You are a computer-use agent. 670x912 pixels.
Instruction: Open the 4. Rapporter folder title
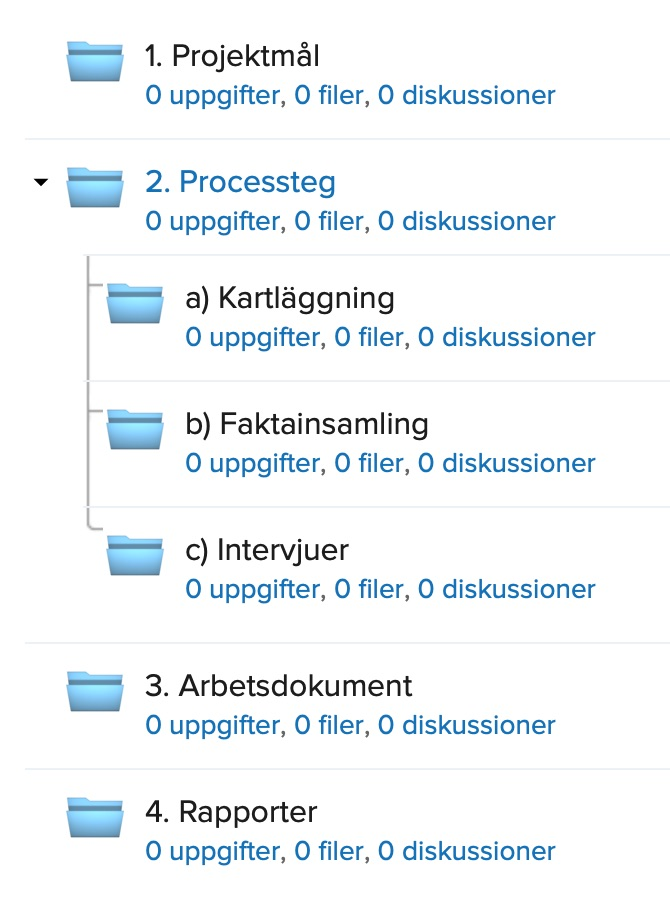[x=245, y=812]
